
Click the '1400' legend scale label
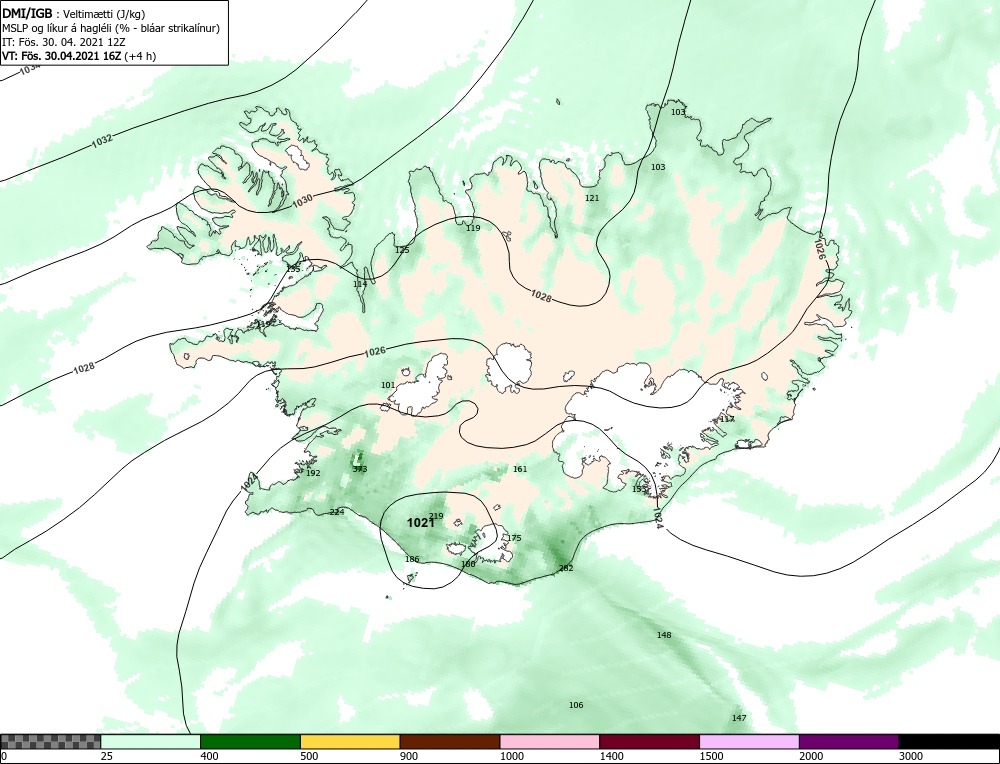[612, 756]
